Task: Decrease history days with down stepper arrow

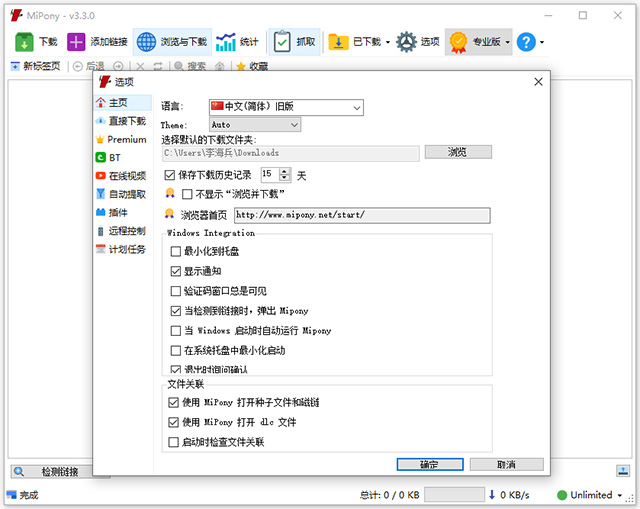Action: point(284,178)
